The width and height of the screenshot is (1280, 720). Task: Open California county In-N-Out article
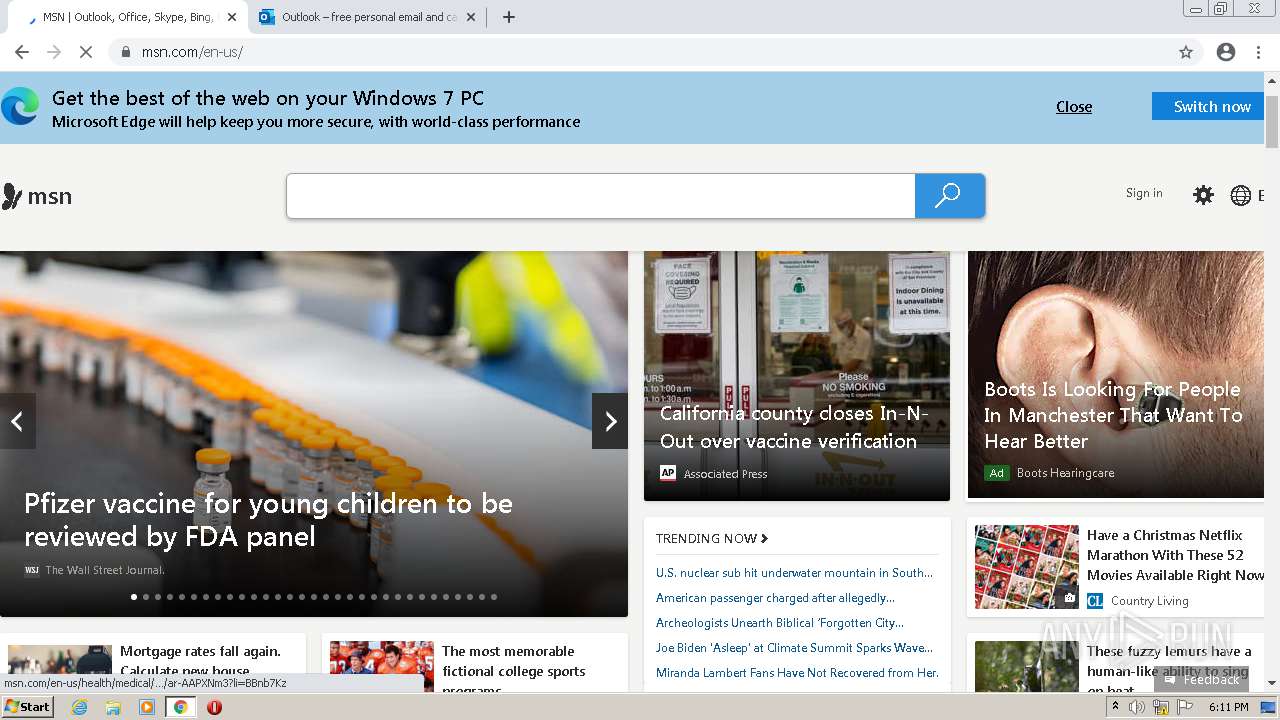(794, 427)
